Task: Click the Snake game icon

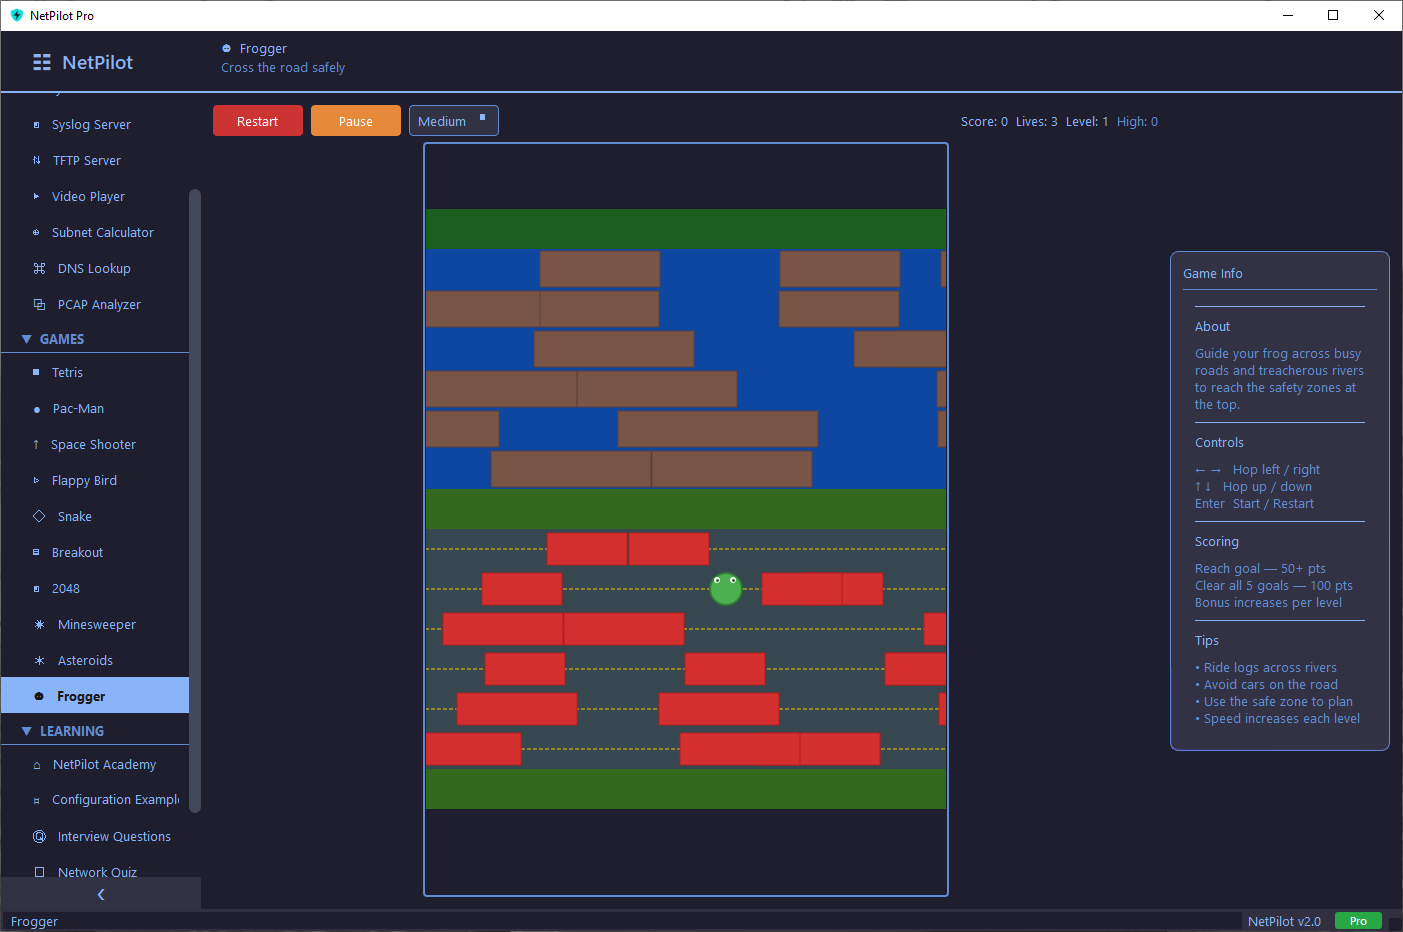Action: [36, 516]
